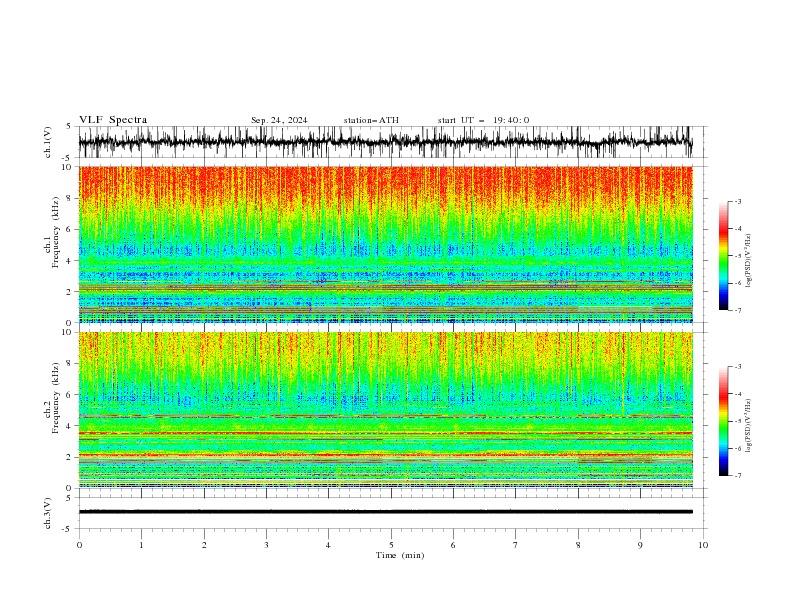Viewport: 792px width, 612px height.
Task: Click the ch.2 spectrogram panel
Action: tap(385, 410)
